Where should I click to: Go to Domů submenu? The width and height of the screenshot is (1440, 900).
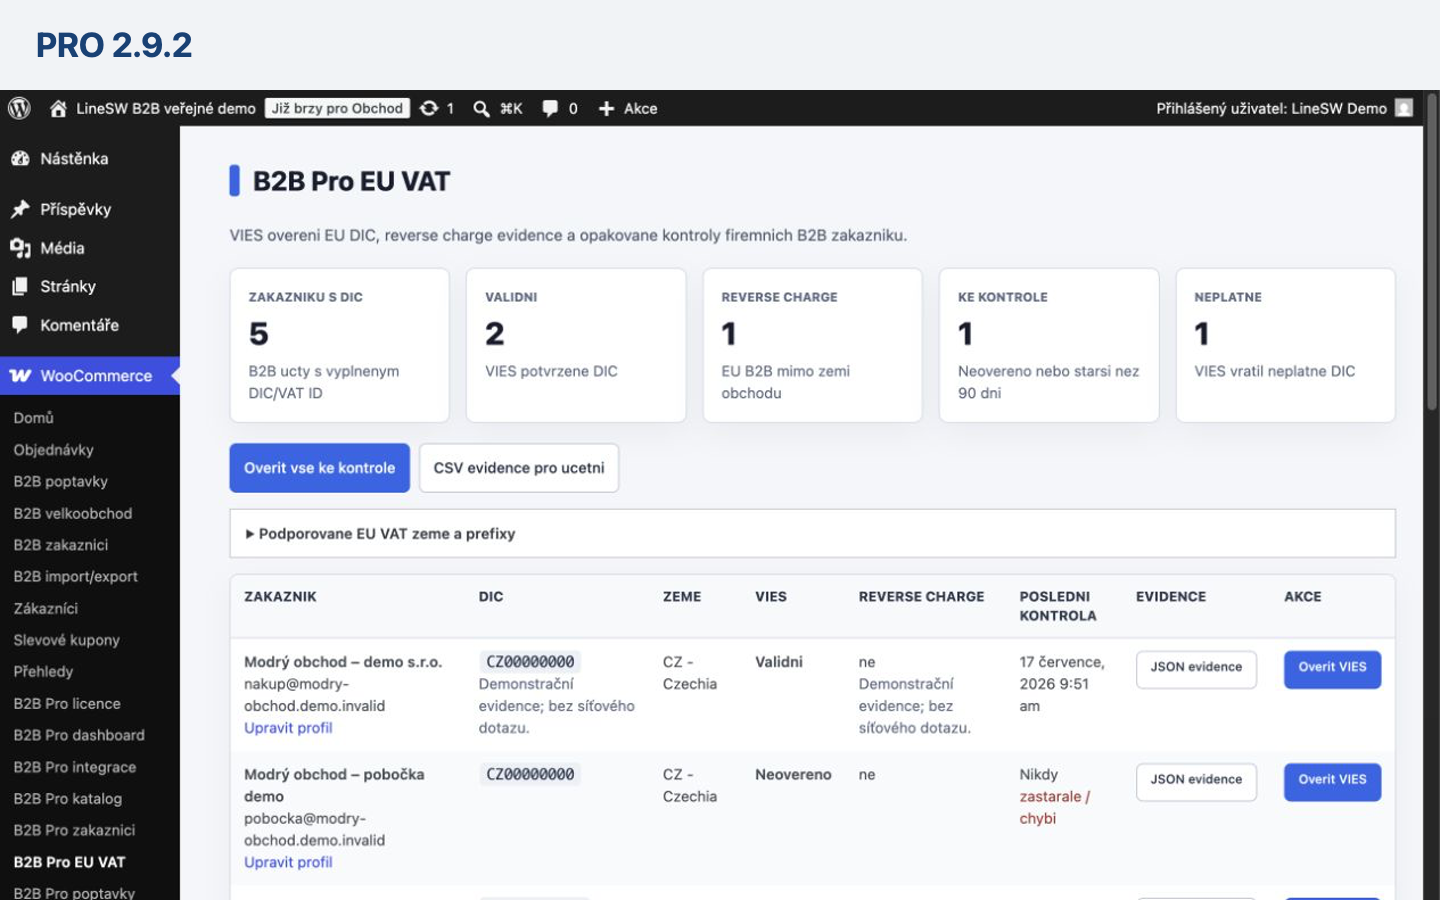[x=34, y=418]
